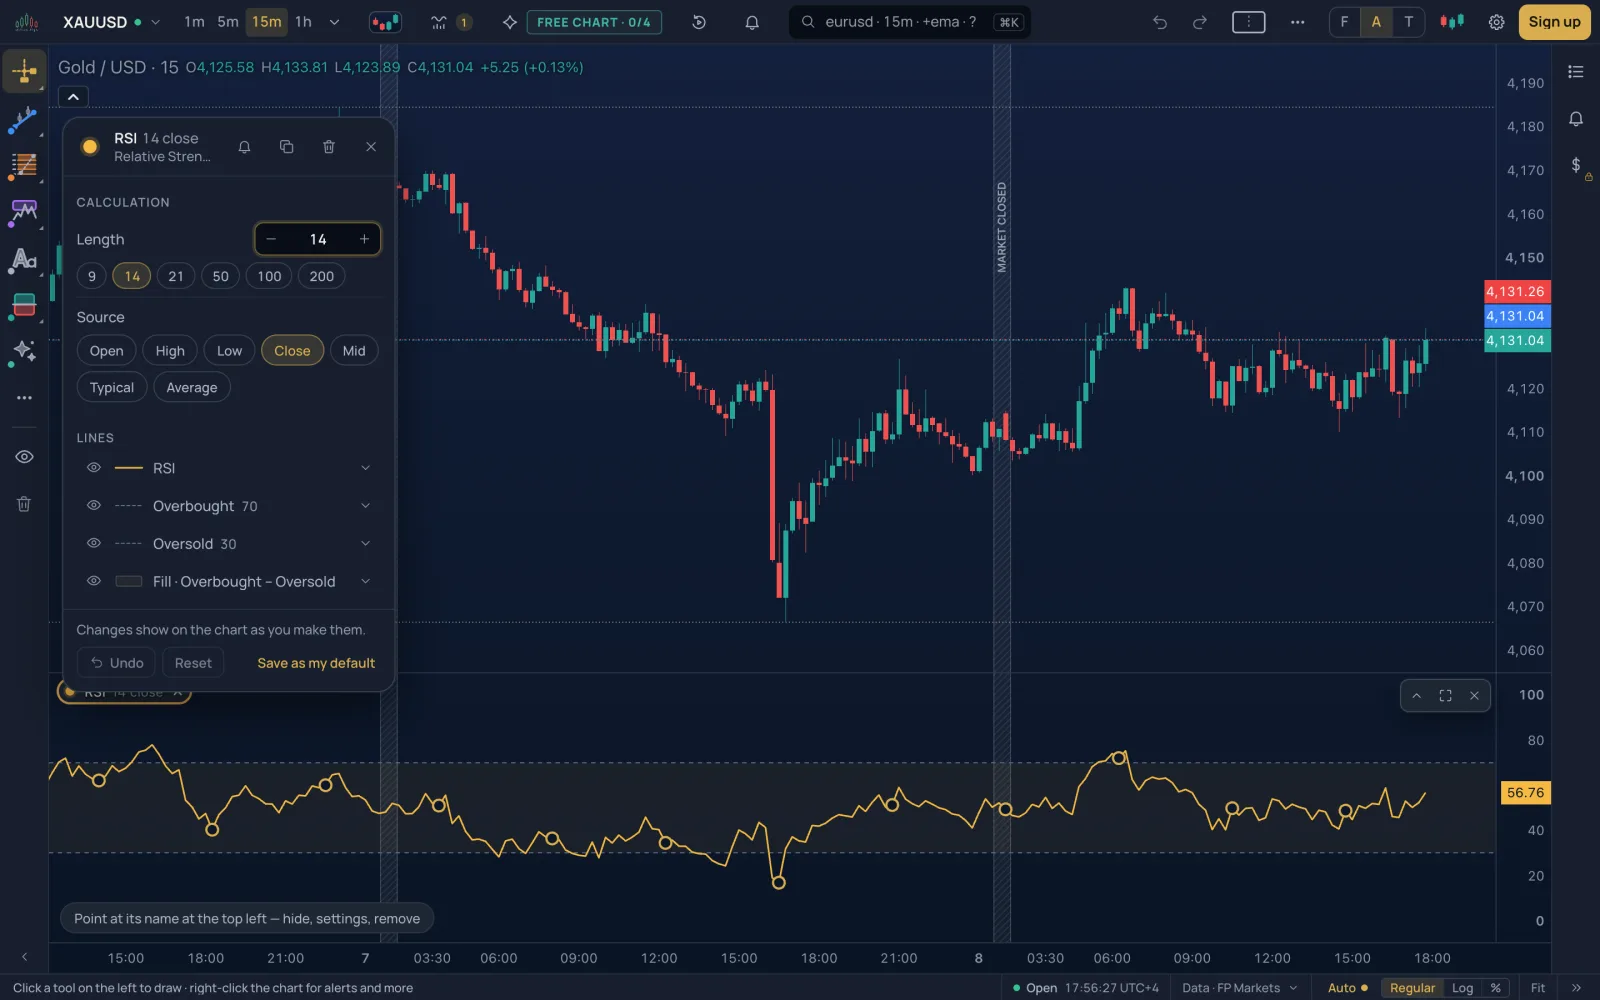Click the Reset button

pyautogui.click(x=193, y=663)
